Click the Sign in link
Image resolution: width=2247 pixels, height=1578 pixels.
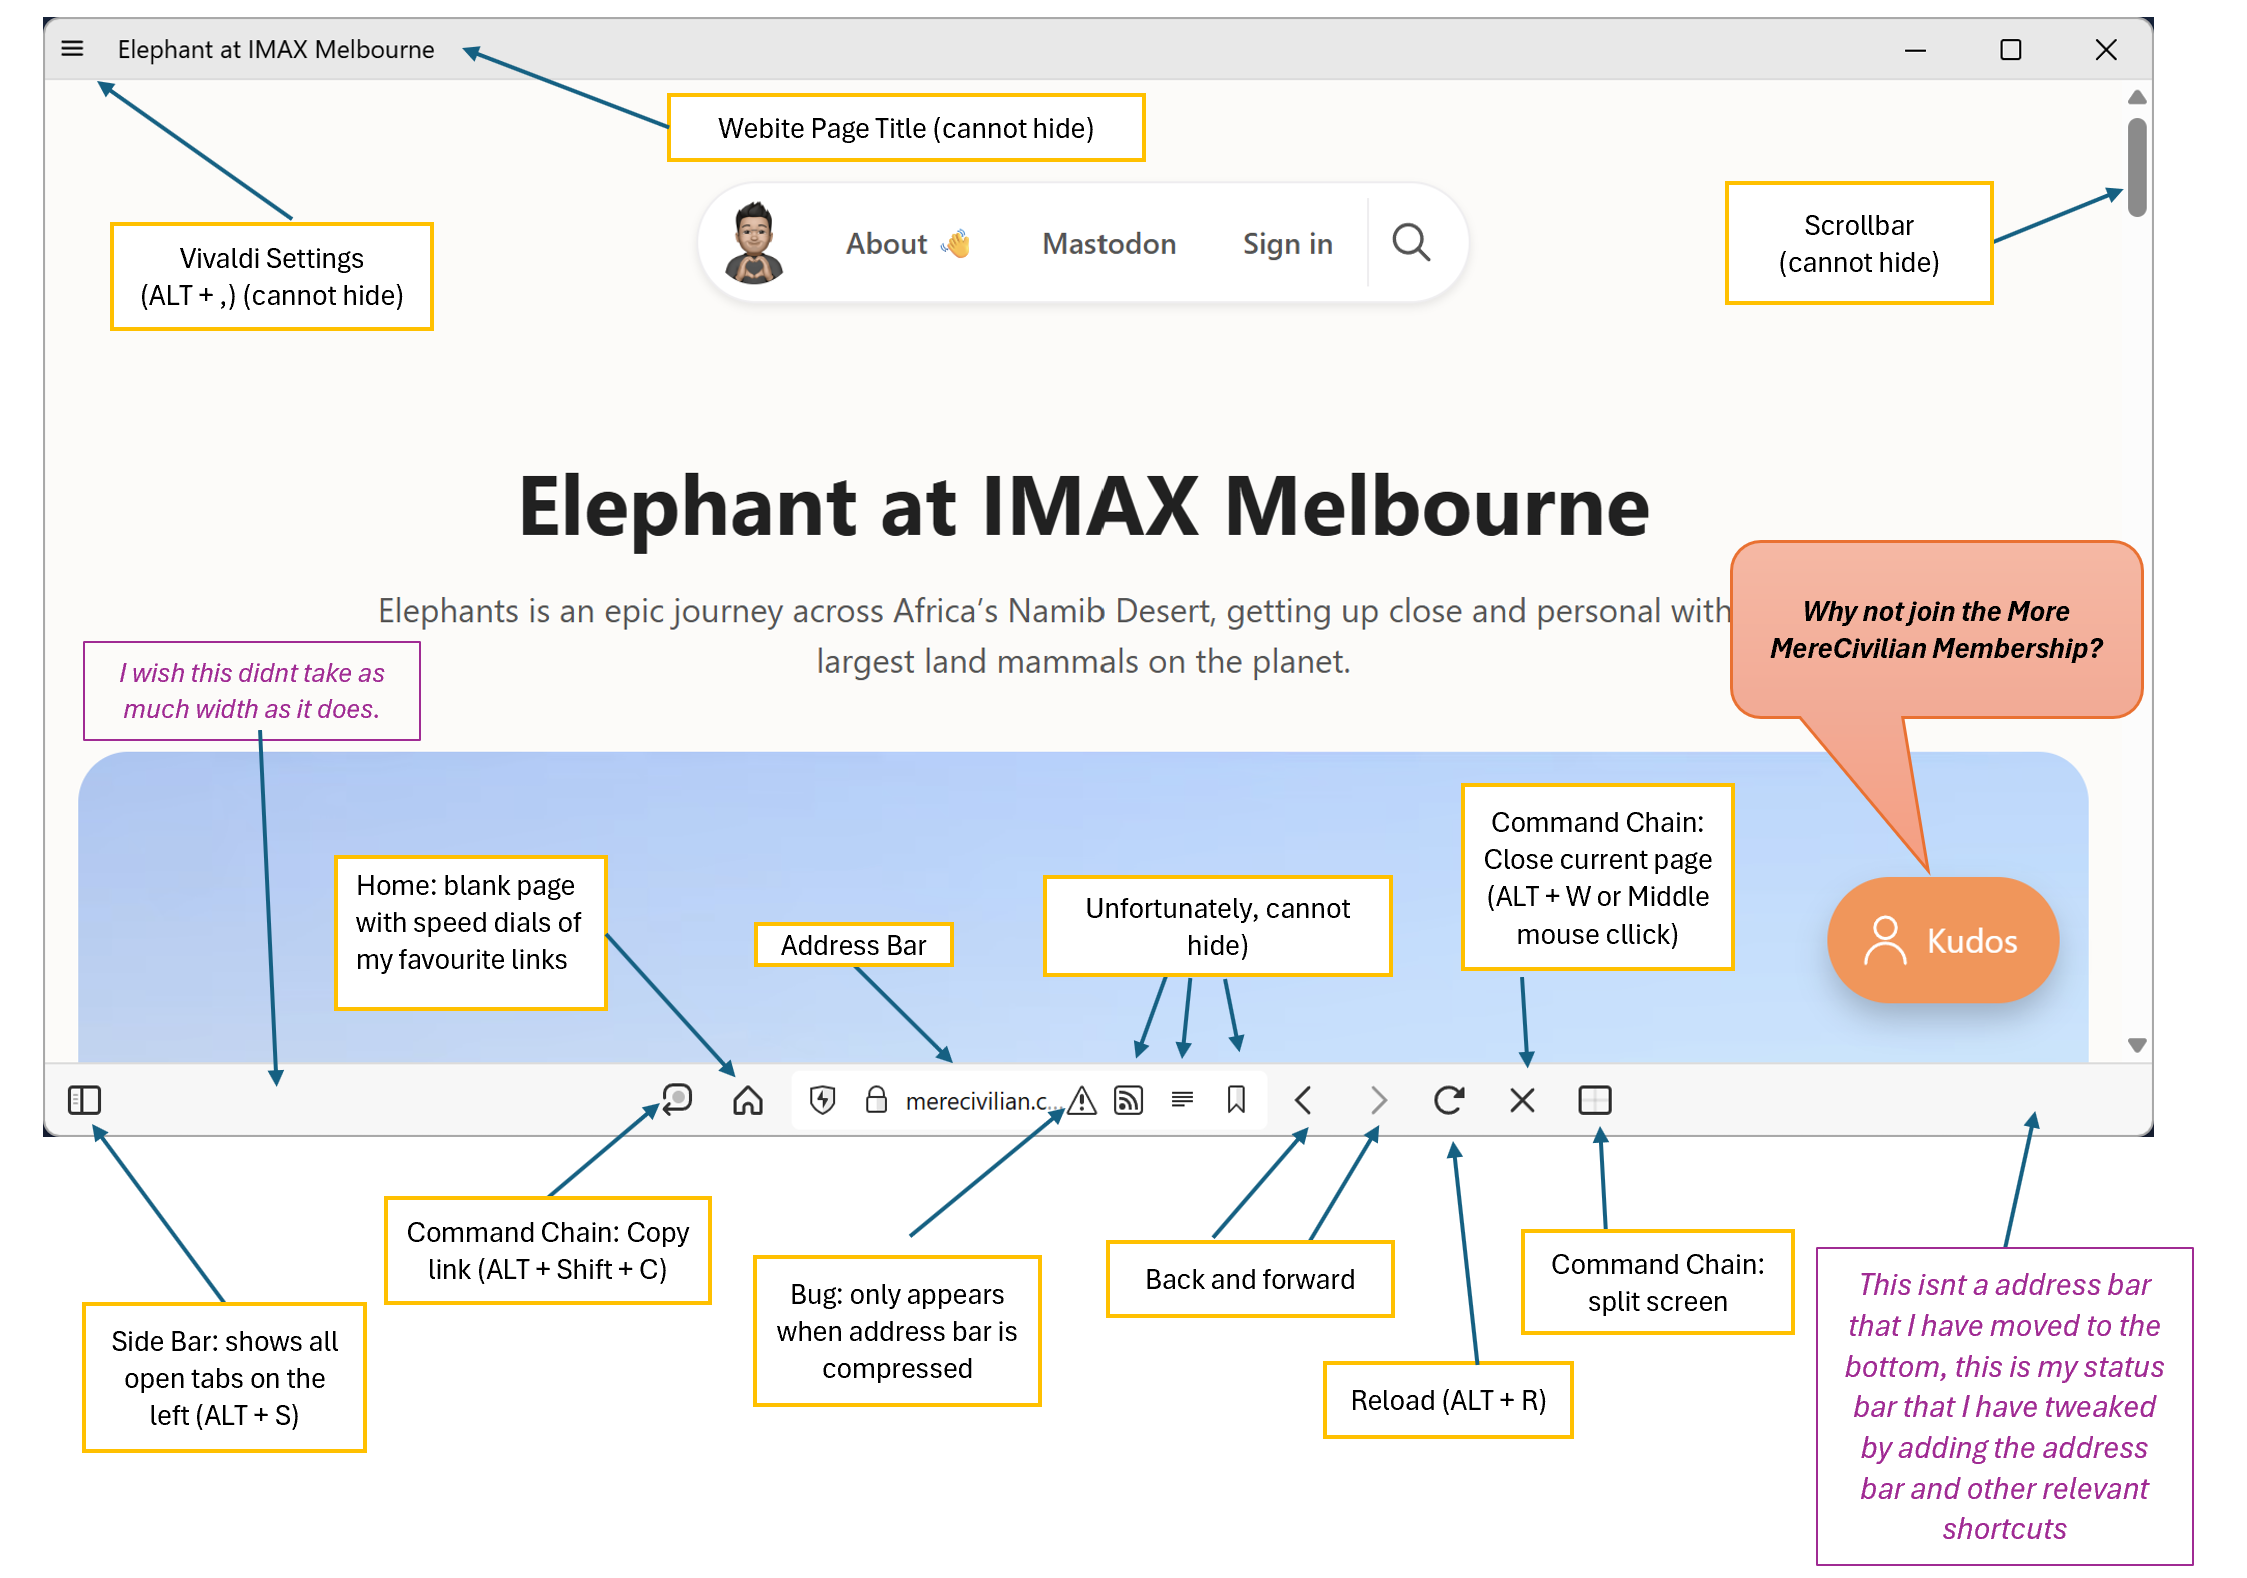point(1288,243)
